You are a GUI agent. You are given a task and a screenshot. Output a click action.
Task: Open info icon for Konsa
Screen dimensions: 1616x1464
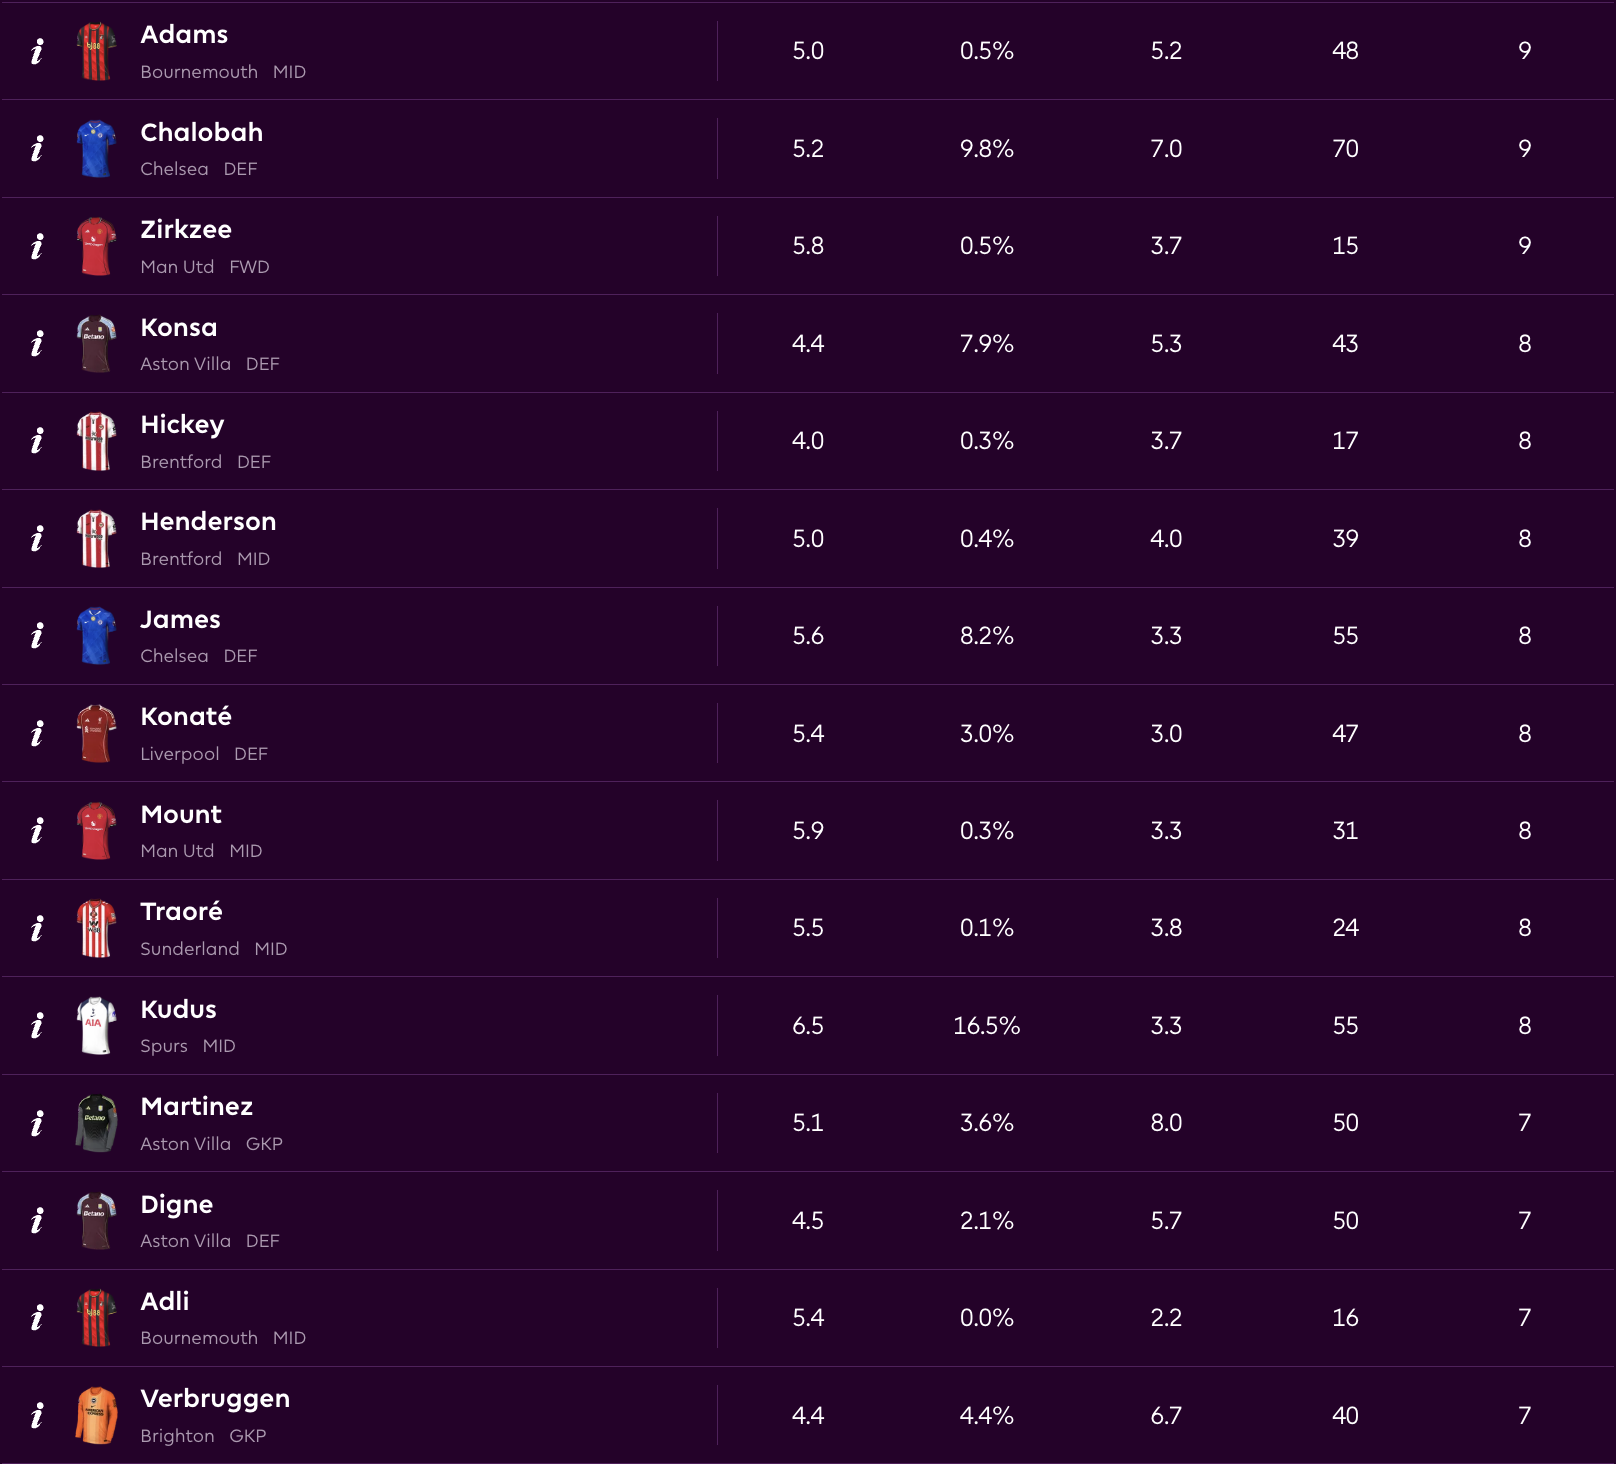pos(37,344)
